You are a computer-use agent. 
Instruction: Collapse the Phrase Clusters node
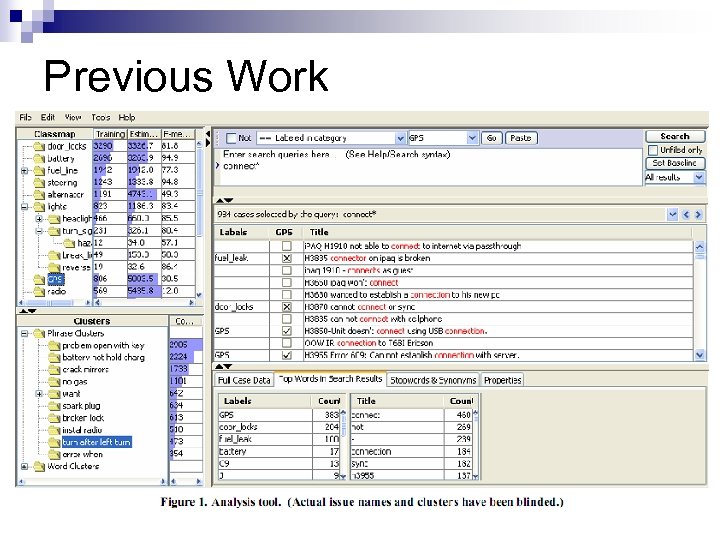[x=24, y=333]
